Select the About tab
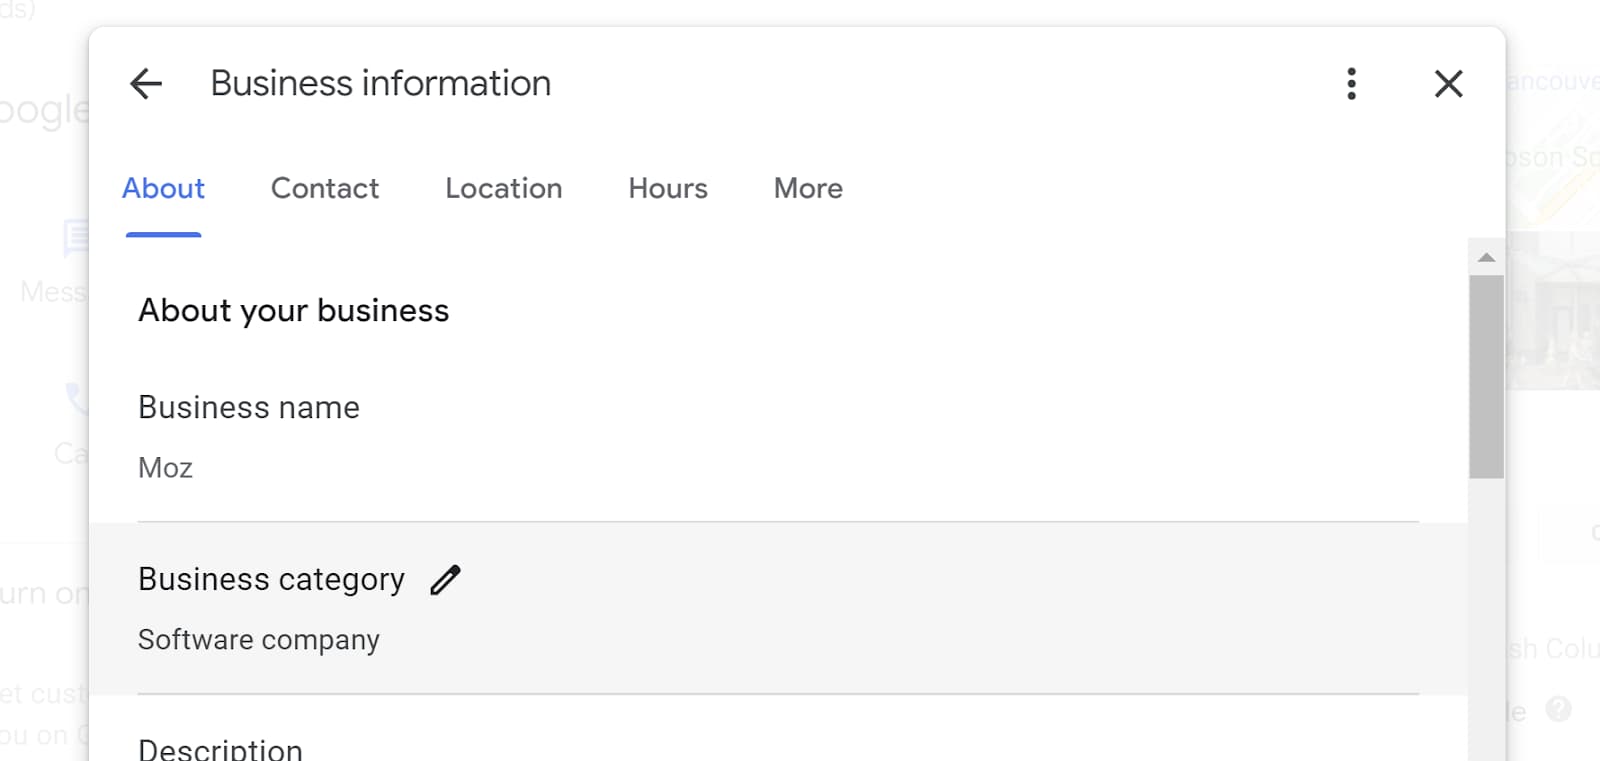 pyautogui.click(x=163, y=189)
